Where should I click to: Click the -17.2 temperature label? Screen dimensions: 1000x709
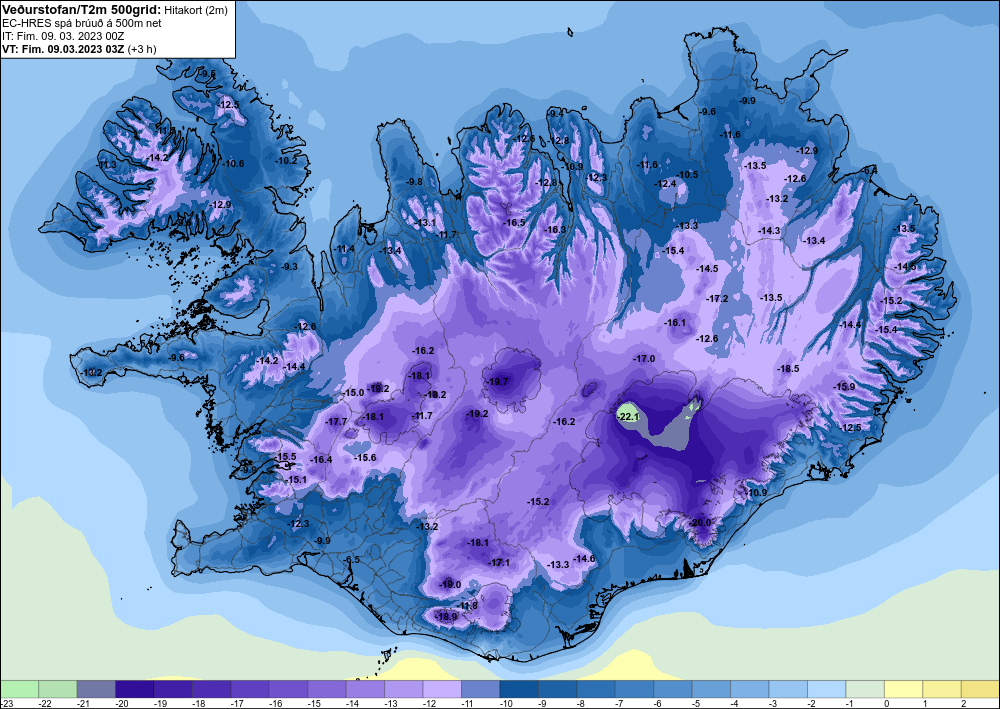pyautogui.click(x=717, y=298)
